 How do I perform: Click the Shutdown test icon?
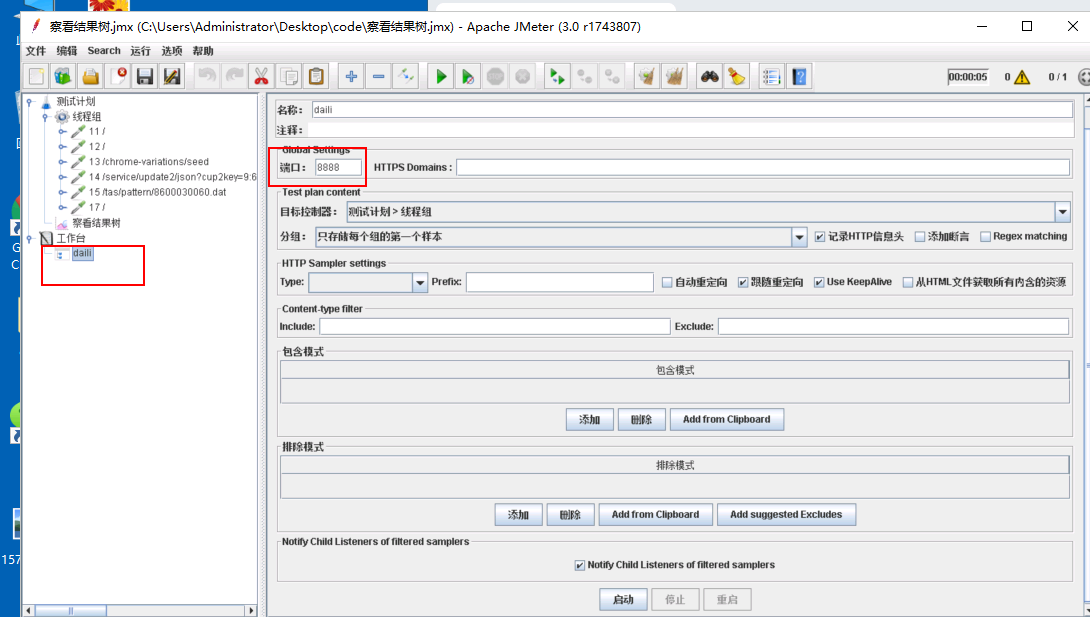pos(523,76)
